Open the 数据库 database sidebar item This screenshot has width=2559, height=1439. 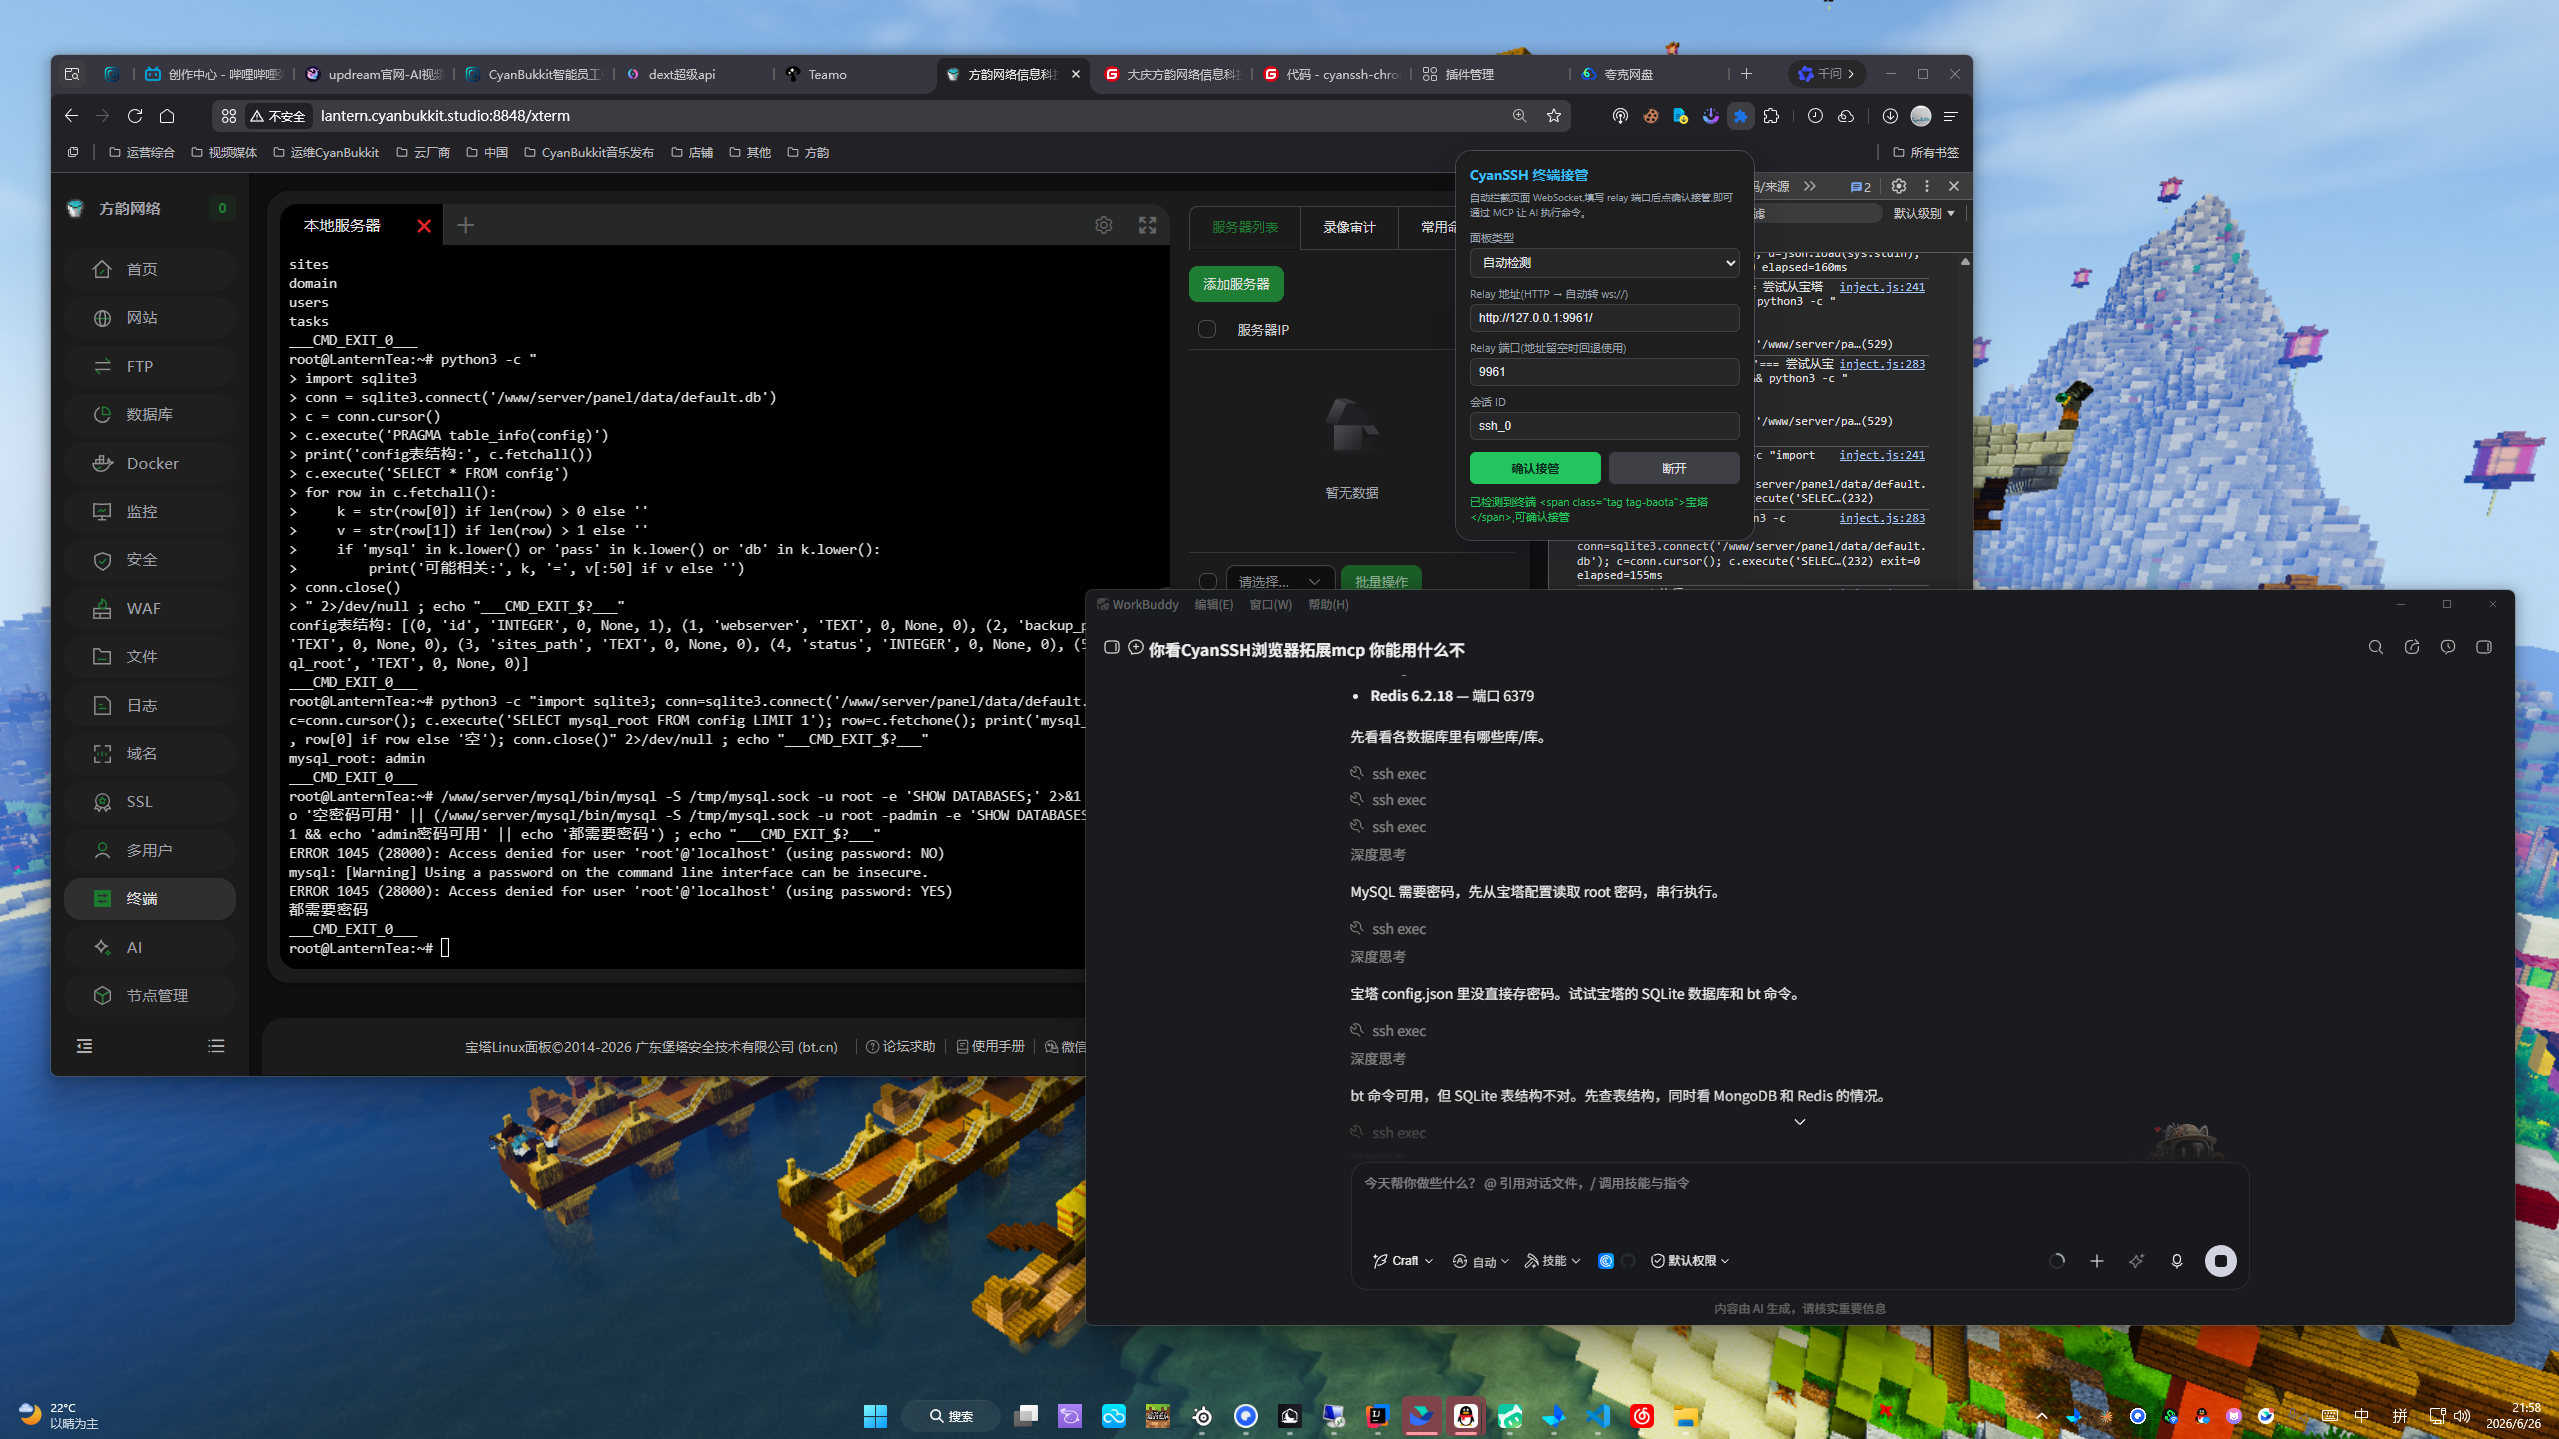pyautogui.click(x=150, y=414)
